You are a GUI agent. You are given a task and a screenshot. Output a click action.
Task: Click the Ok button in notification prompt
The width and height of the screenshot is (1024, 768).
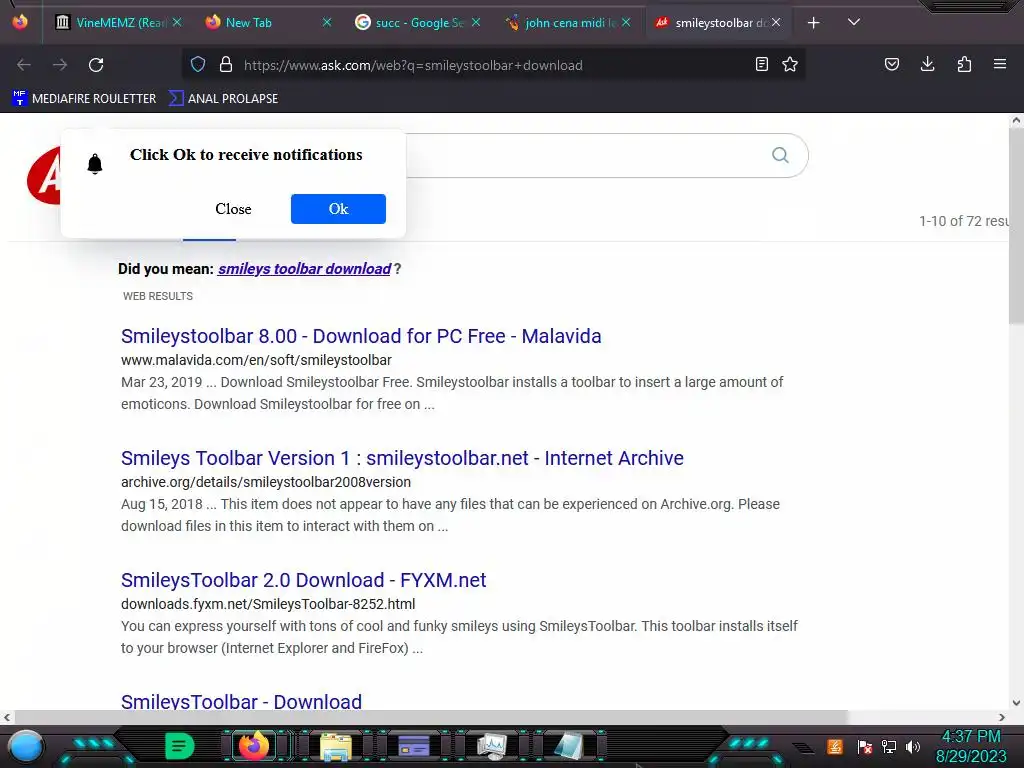point(338,209)
